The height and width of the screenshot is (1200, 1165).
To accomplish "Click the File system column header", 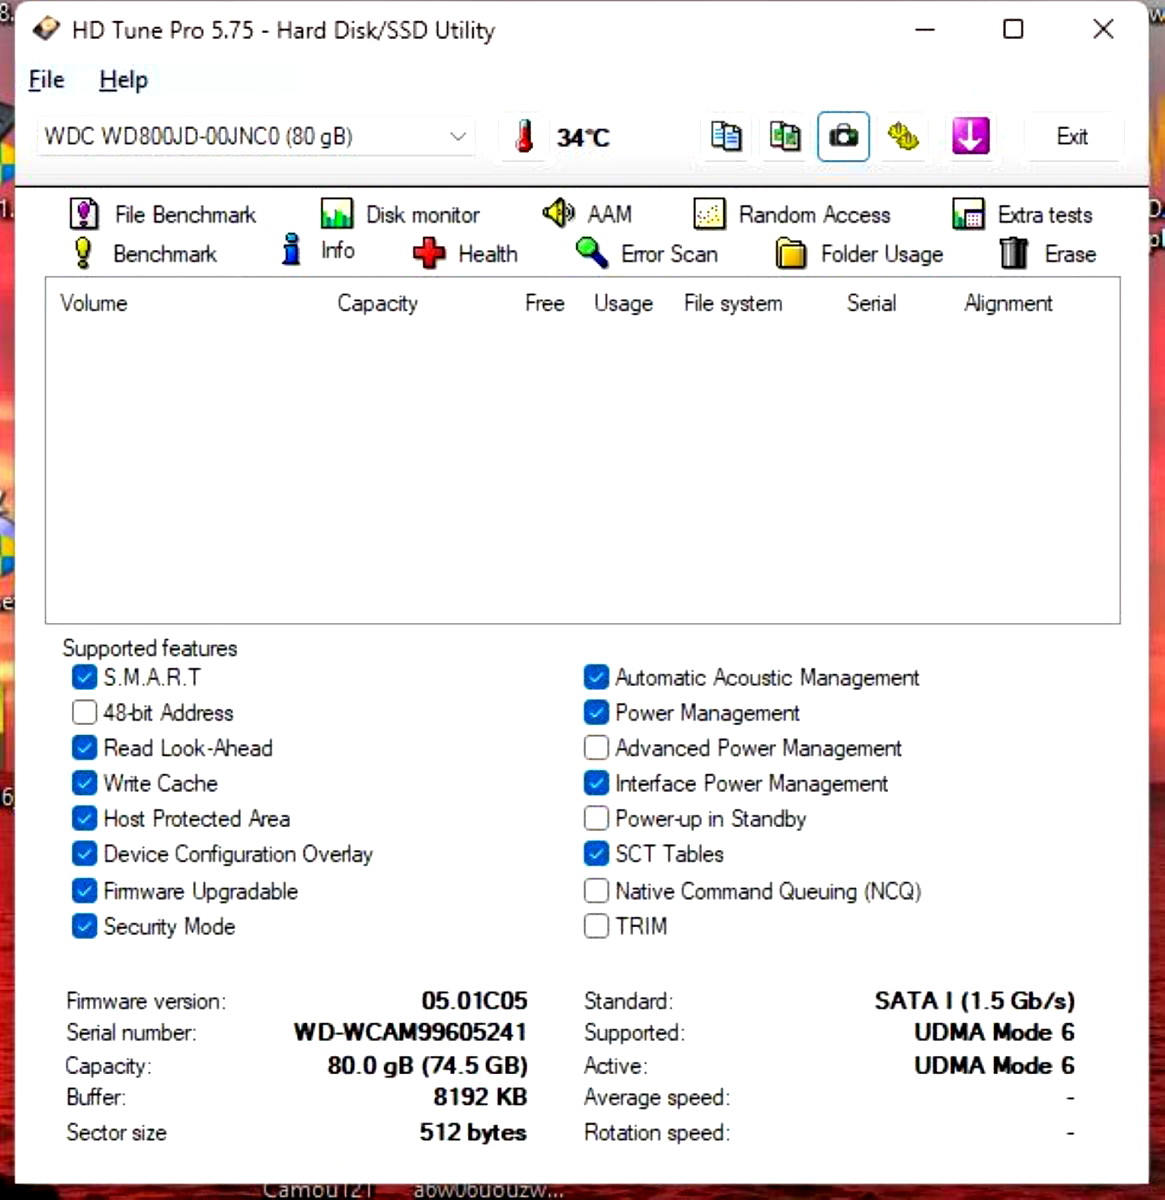I will point(733,303).
